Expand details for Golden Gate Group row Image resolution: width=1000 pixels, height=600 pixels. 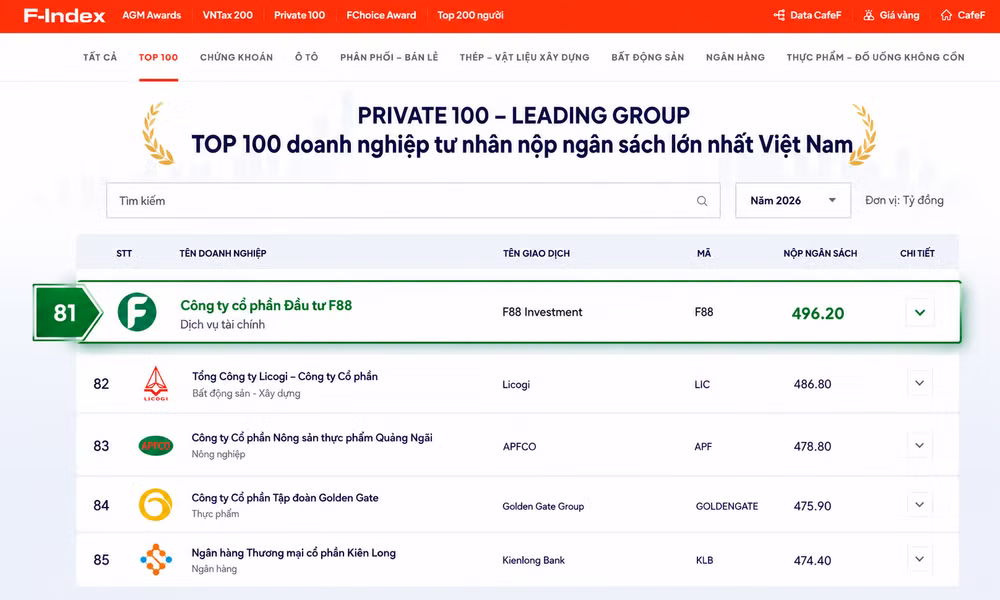tap(920, 504)
